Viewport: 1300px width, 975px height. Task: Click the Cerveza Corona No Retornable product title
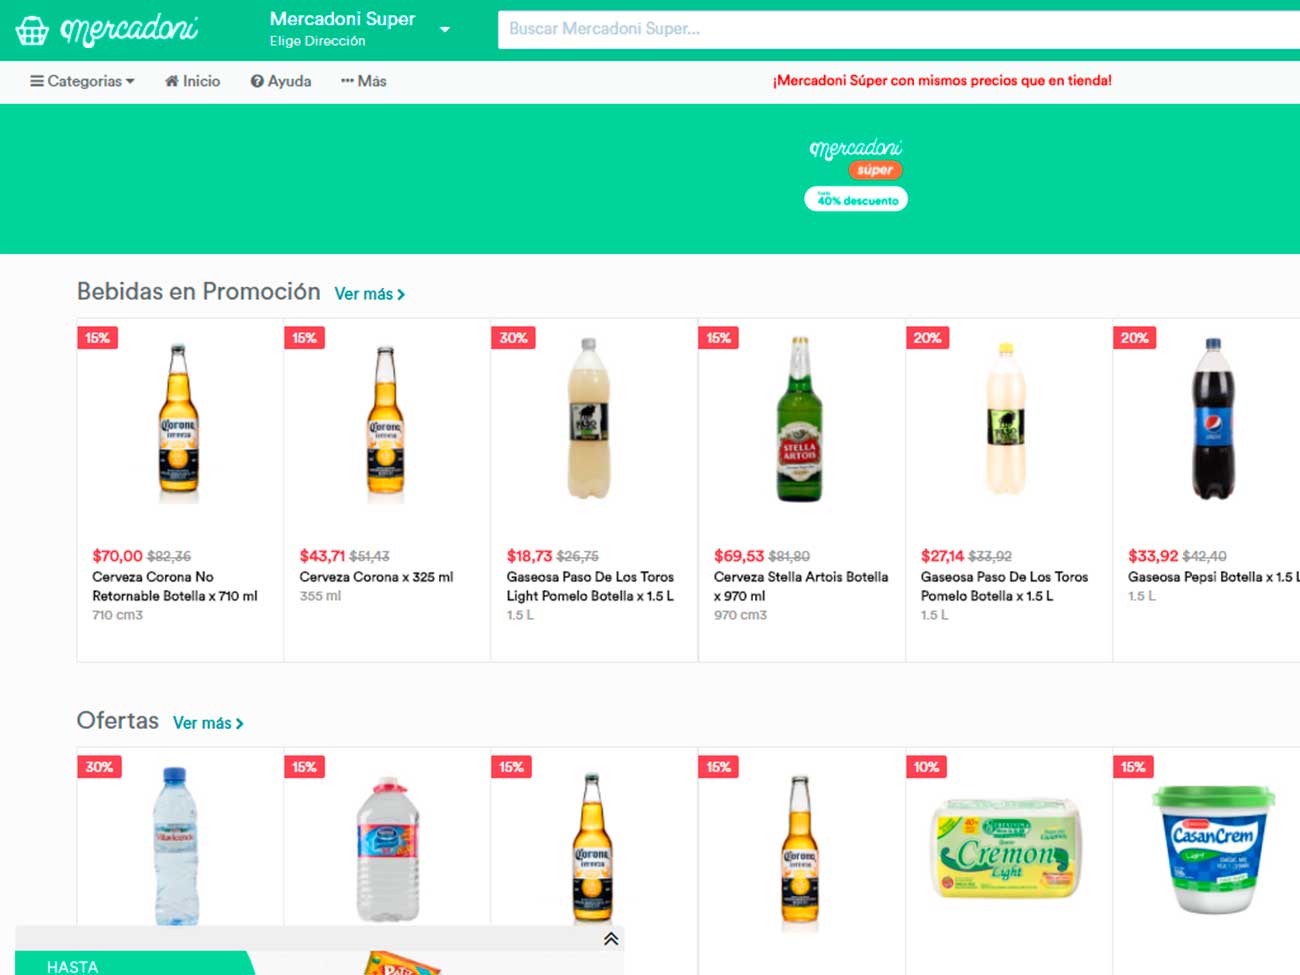pos(175,586)
